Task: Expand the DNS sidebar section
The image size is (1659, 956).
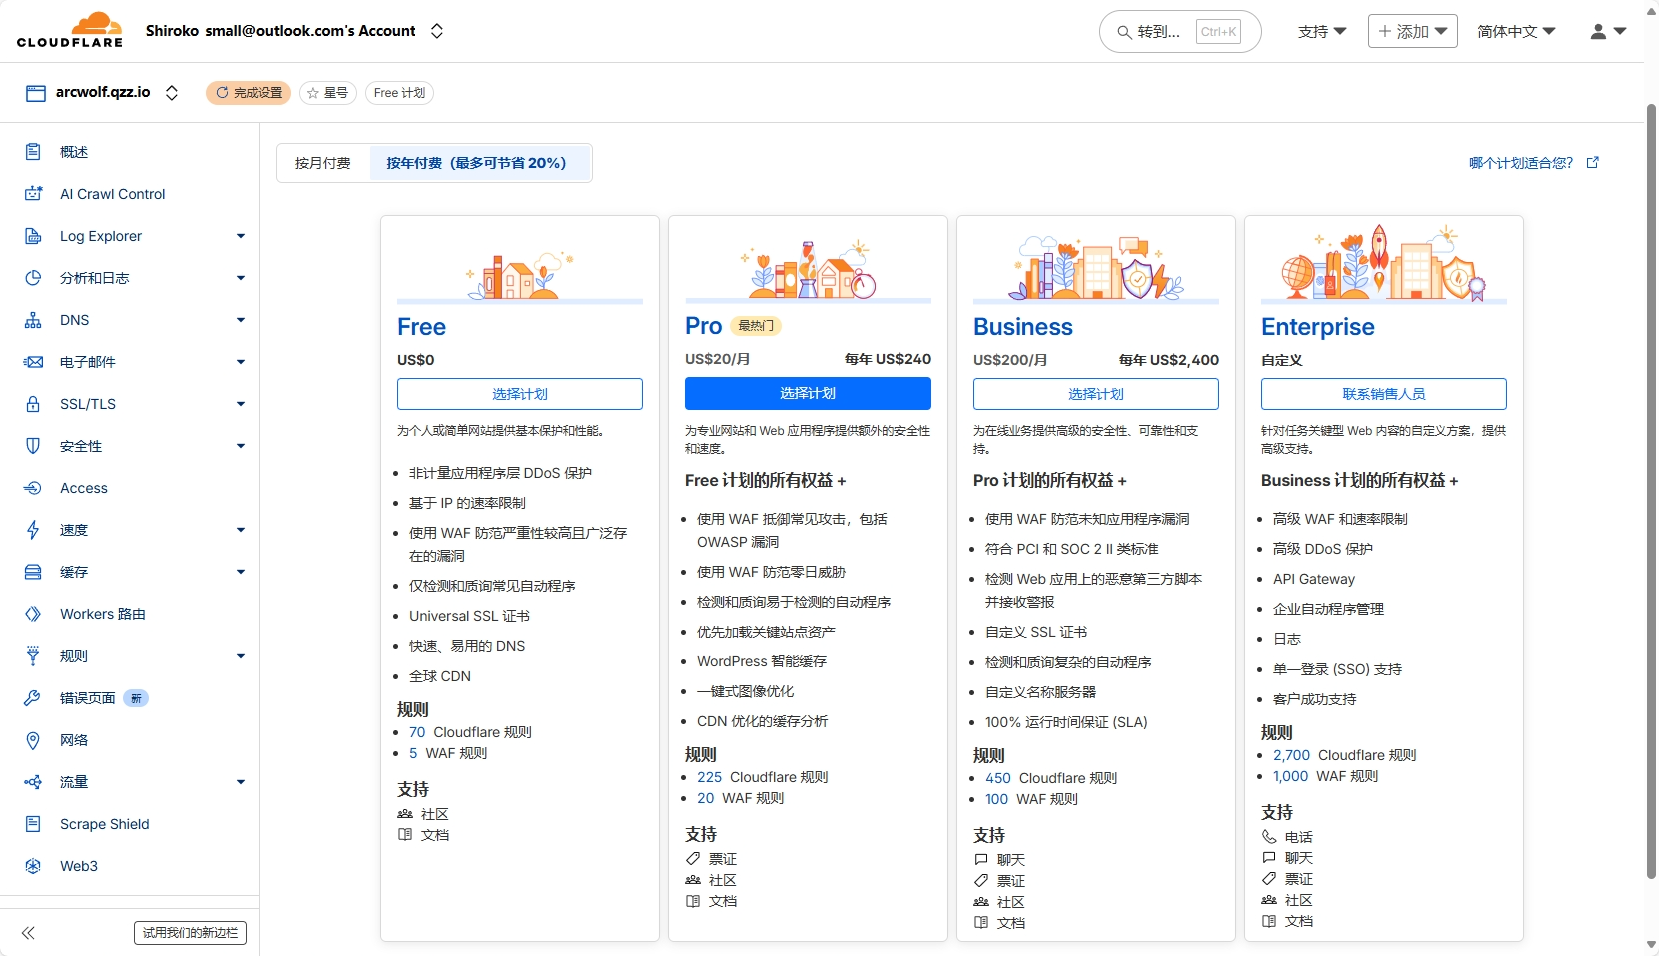Action: click(240, 320)
